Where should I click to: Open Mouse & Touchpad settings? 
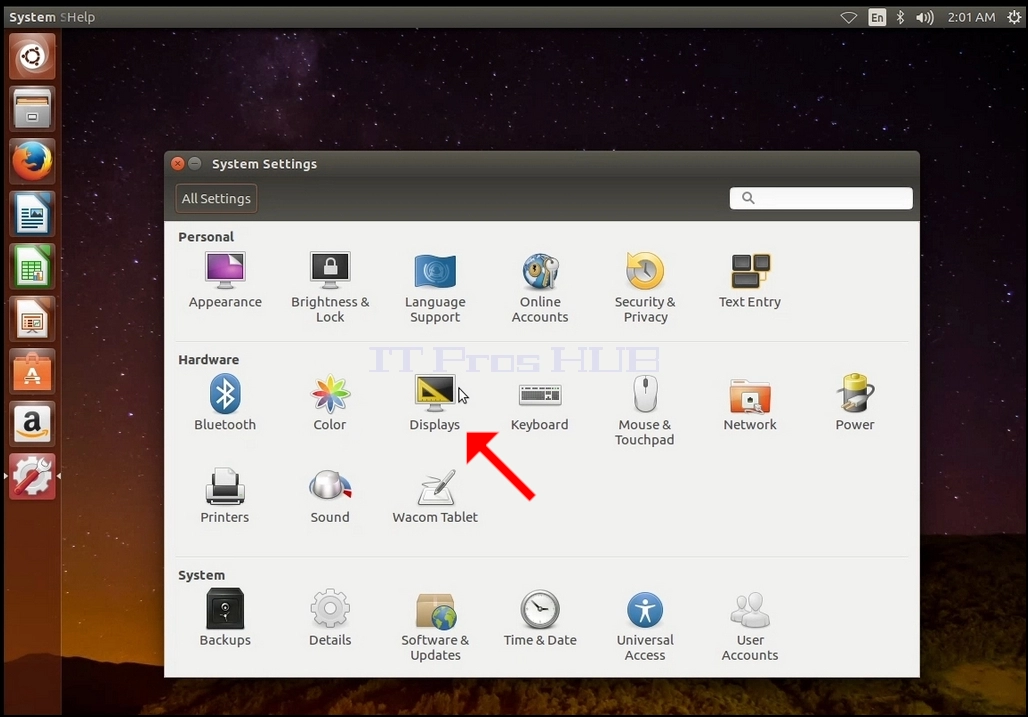click(x=644, y=410)
